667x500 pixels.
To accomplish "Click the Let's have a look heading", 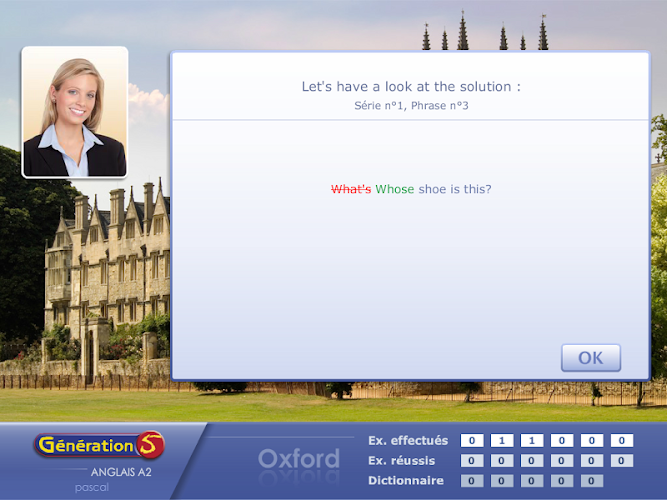I will point(411,86).
